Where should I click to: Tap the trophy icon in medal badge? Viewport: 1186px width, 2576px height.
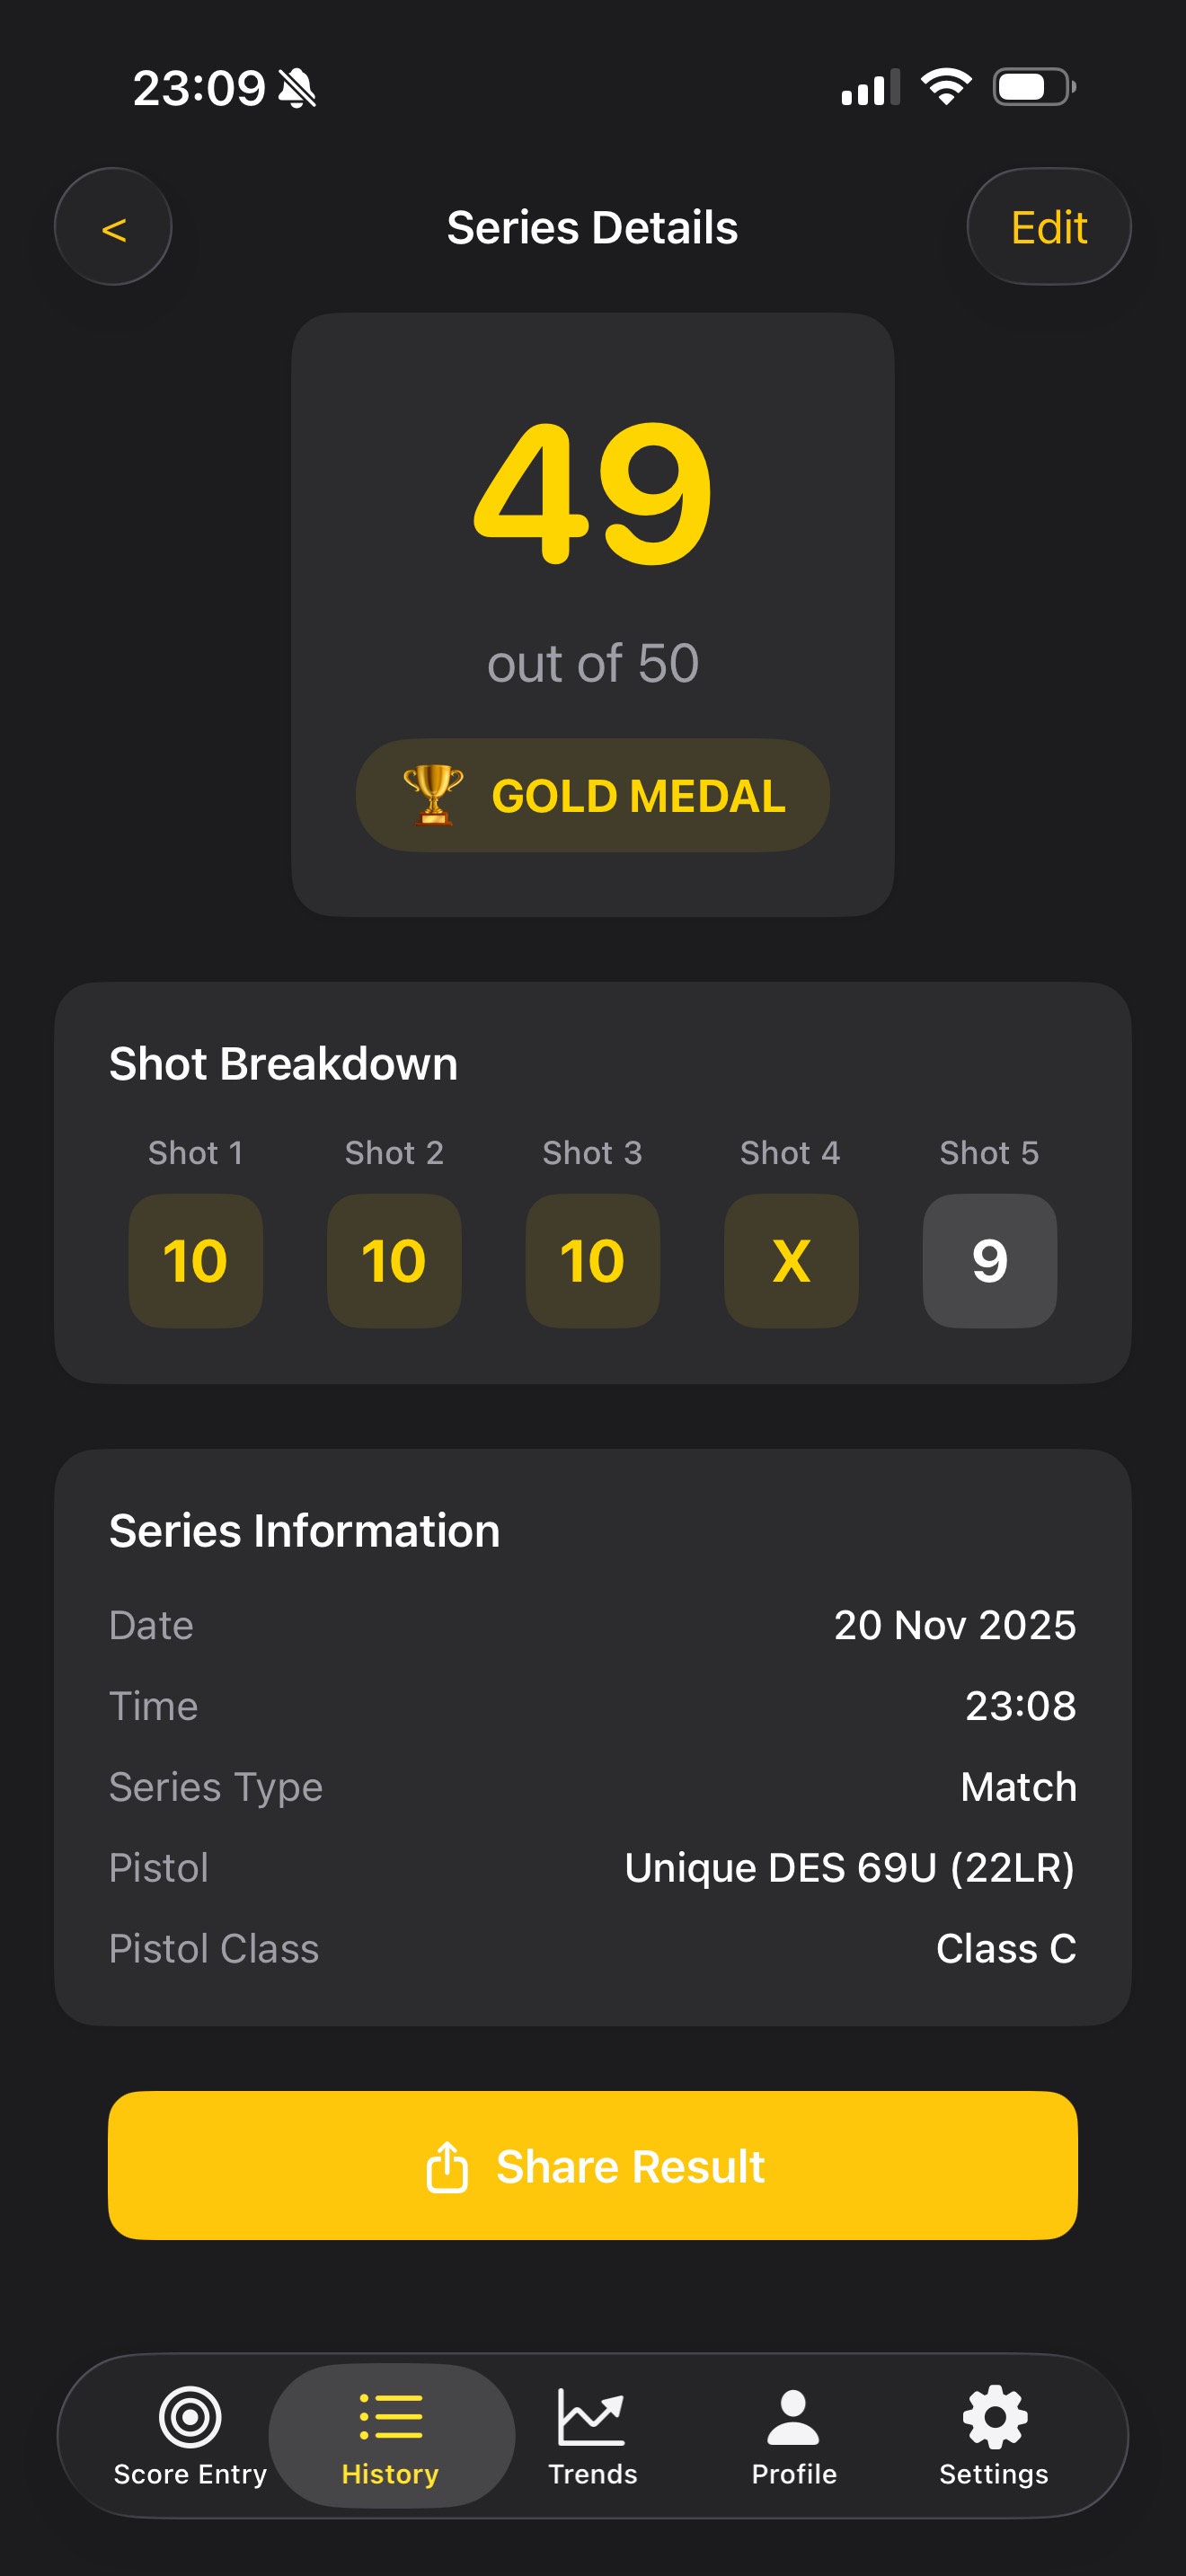coord(433,795)
